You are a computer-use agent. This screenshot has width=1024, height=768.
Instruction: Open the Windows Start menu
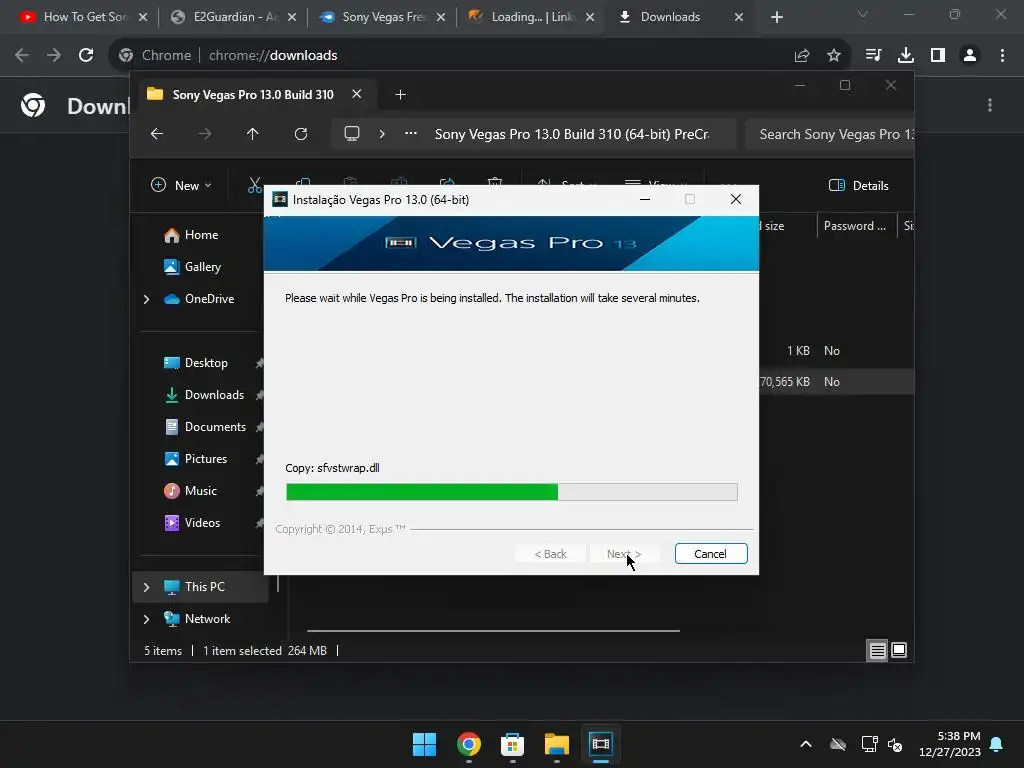click(x=424, y=744)
